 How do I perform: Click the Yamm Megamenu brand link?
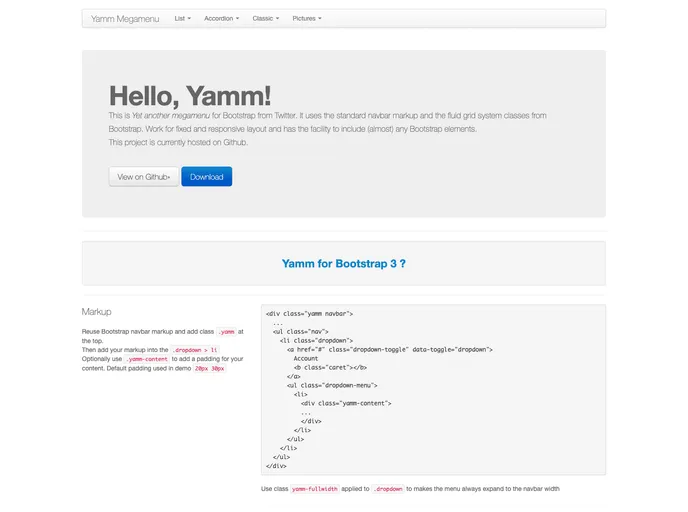tap(125, 19)
